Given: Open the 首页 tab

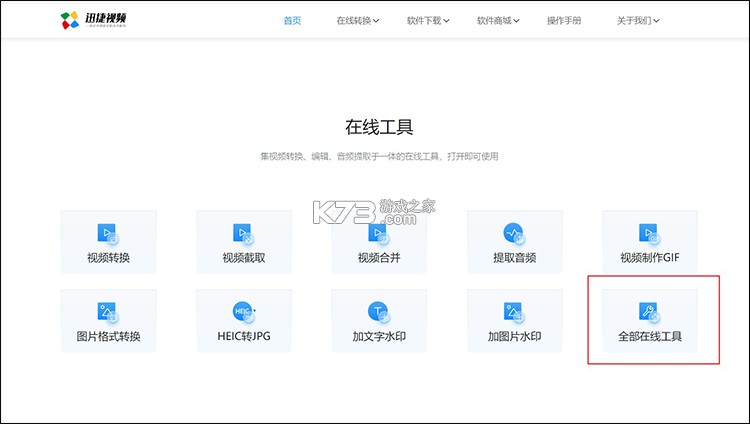Looking at the screenshot, I should pyautogui.click(x=292, y=21).
